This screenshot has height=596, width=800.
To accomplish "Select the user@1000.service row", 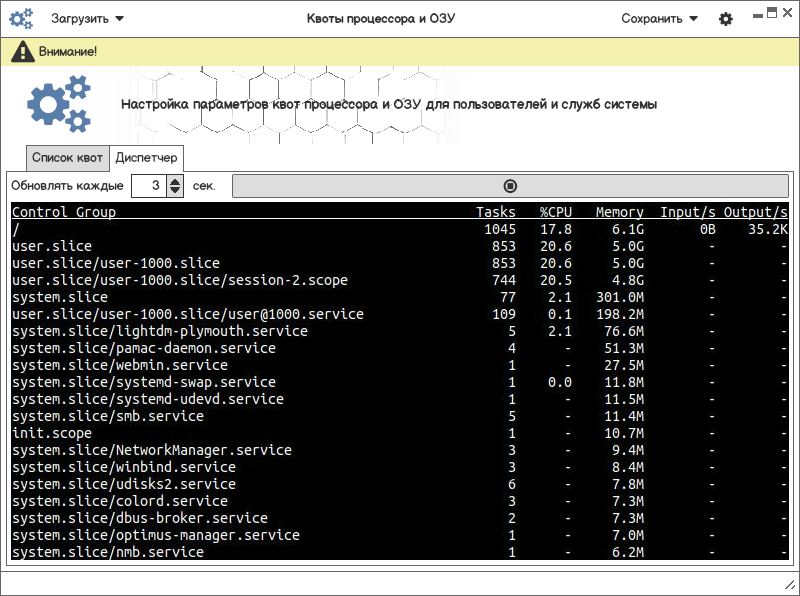I will (x=399, y=314).
